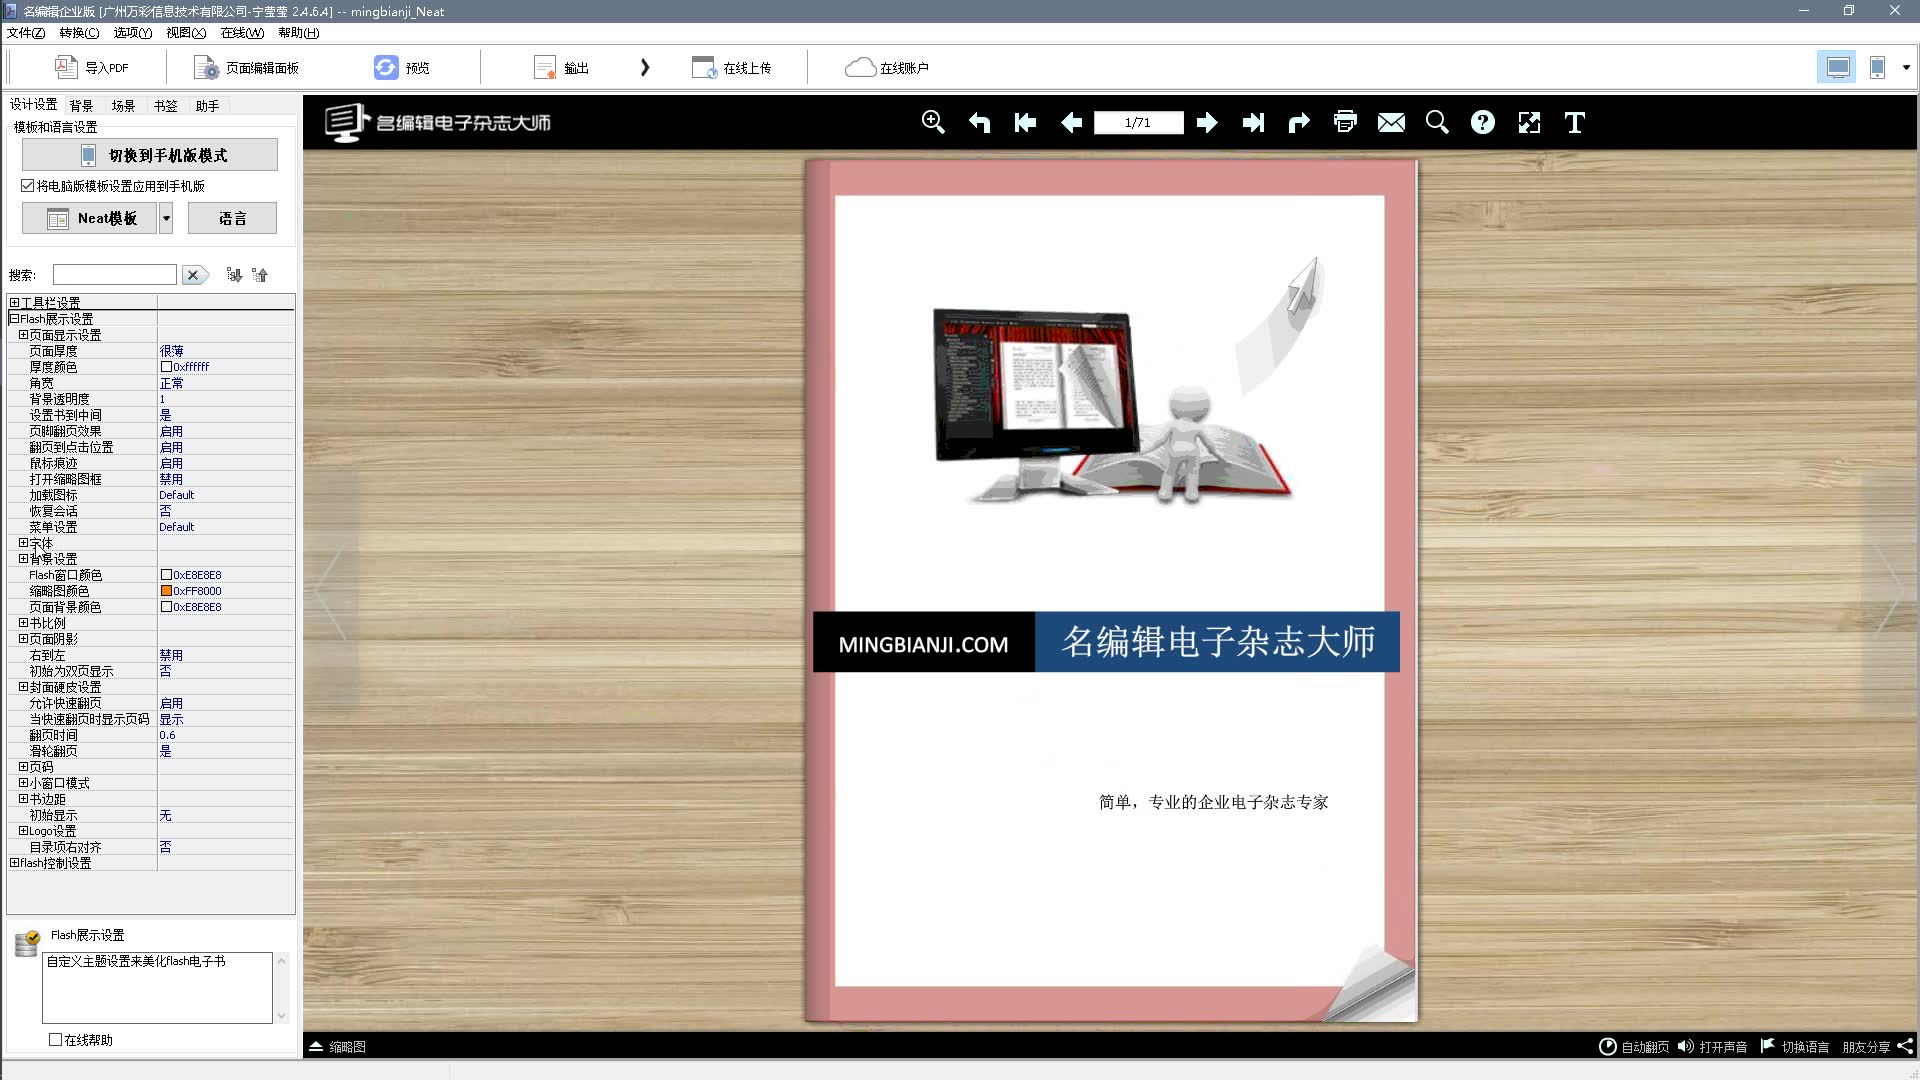Click the email share envelope icon

pyautogui.click(x=1391, y=122)
